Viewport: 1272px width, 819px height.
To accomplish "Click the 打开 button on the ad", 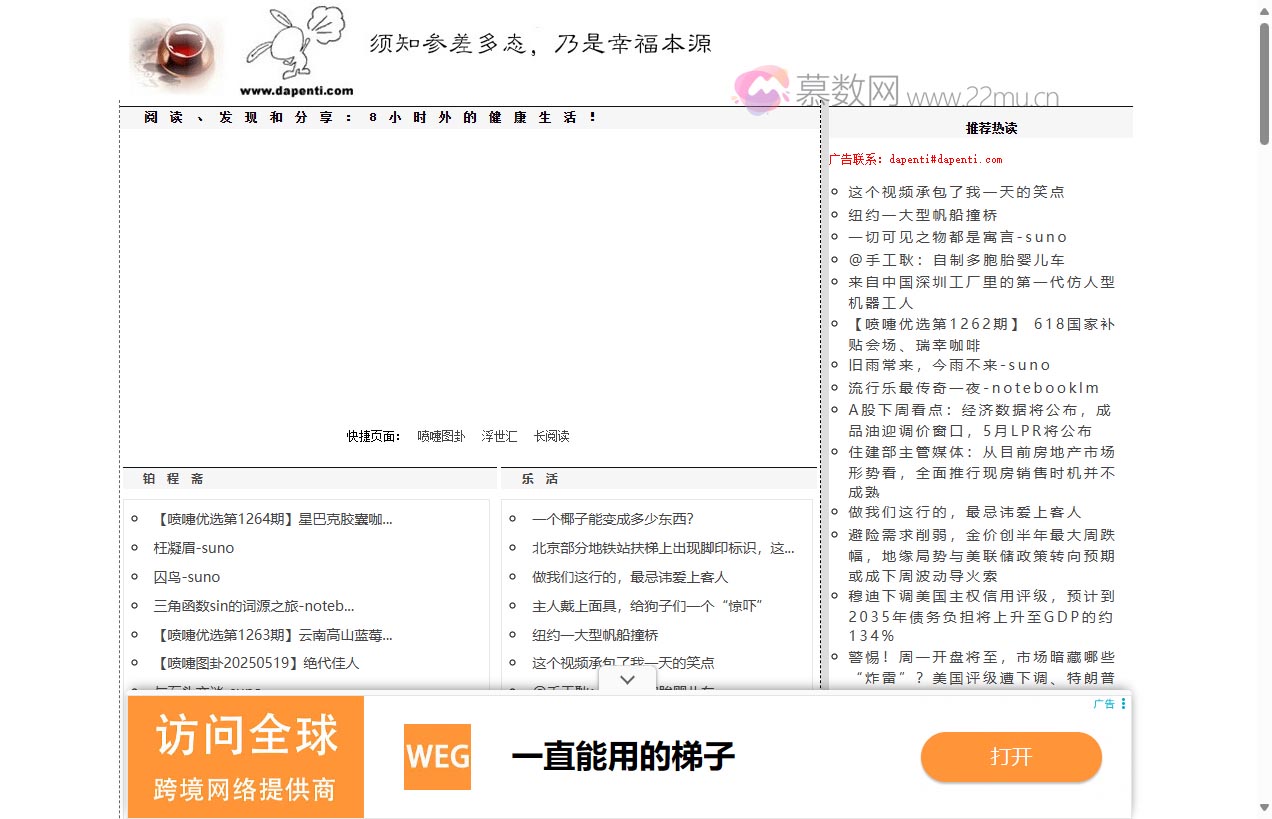I will (1011, 758).
